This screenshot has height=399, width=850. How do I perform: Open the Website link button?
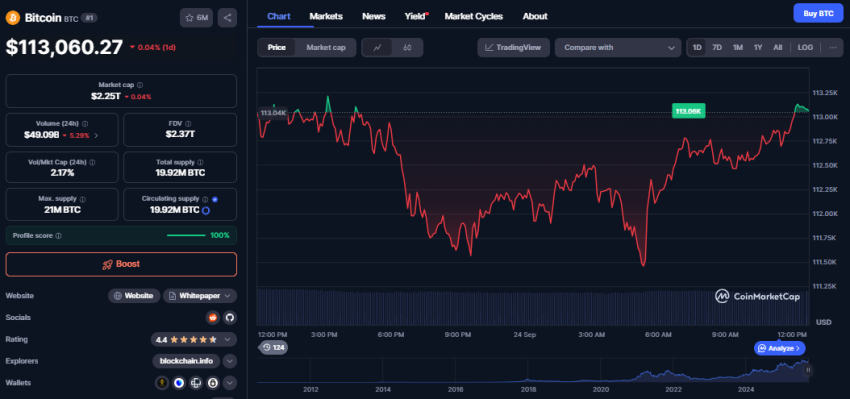tap(134, 296)
